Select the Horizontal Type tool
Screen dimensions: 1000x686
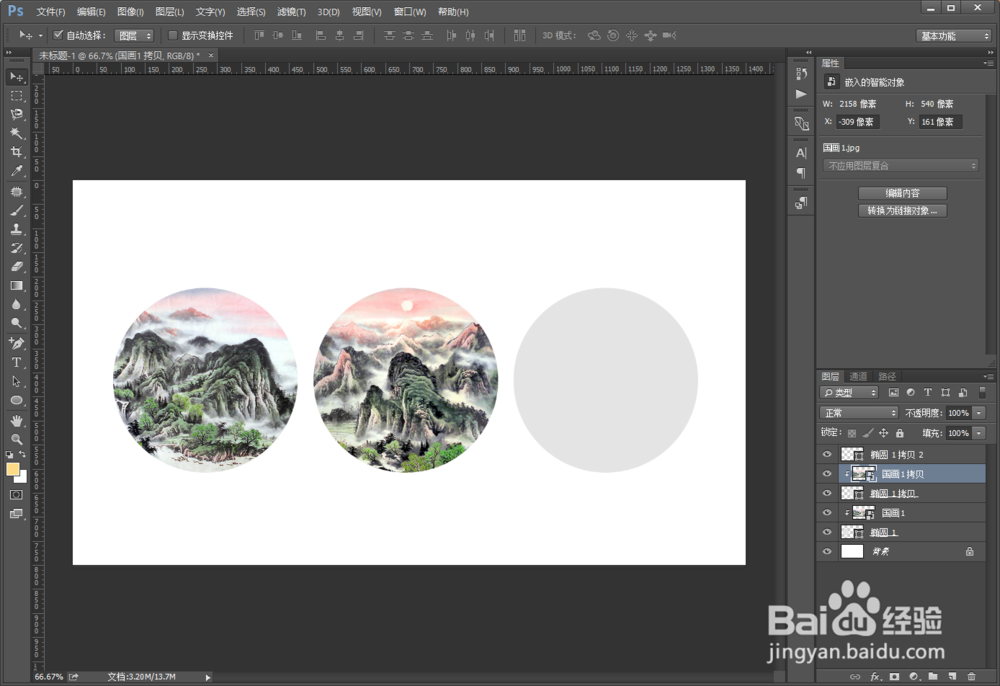point(17,362)
